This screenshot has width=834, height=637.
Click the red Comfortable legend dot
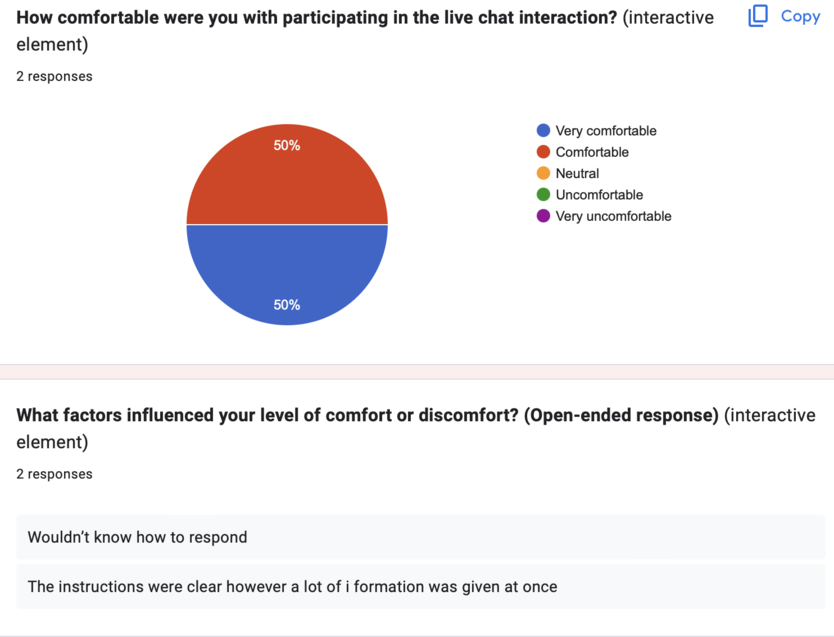[544, 152]
